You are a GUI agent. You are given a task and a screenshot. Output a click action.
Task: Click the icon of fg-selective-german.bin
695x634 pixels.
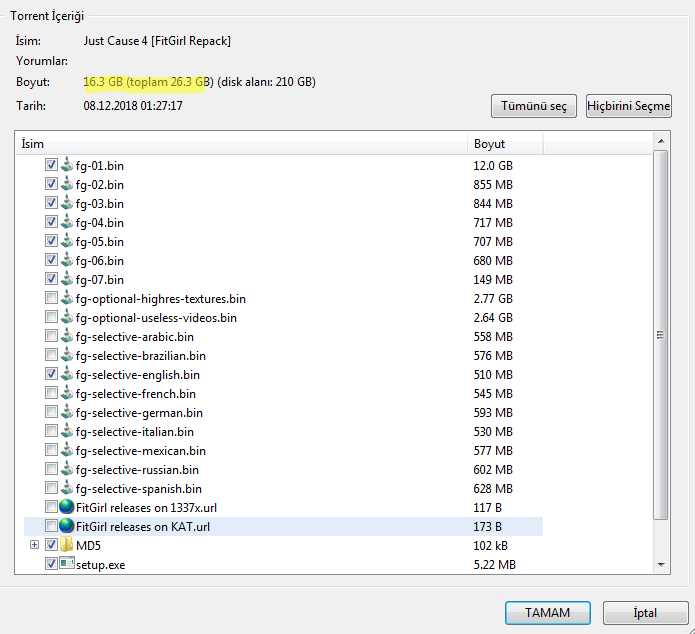67,413
